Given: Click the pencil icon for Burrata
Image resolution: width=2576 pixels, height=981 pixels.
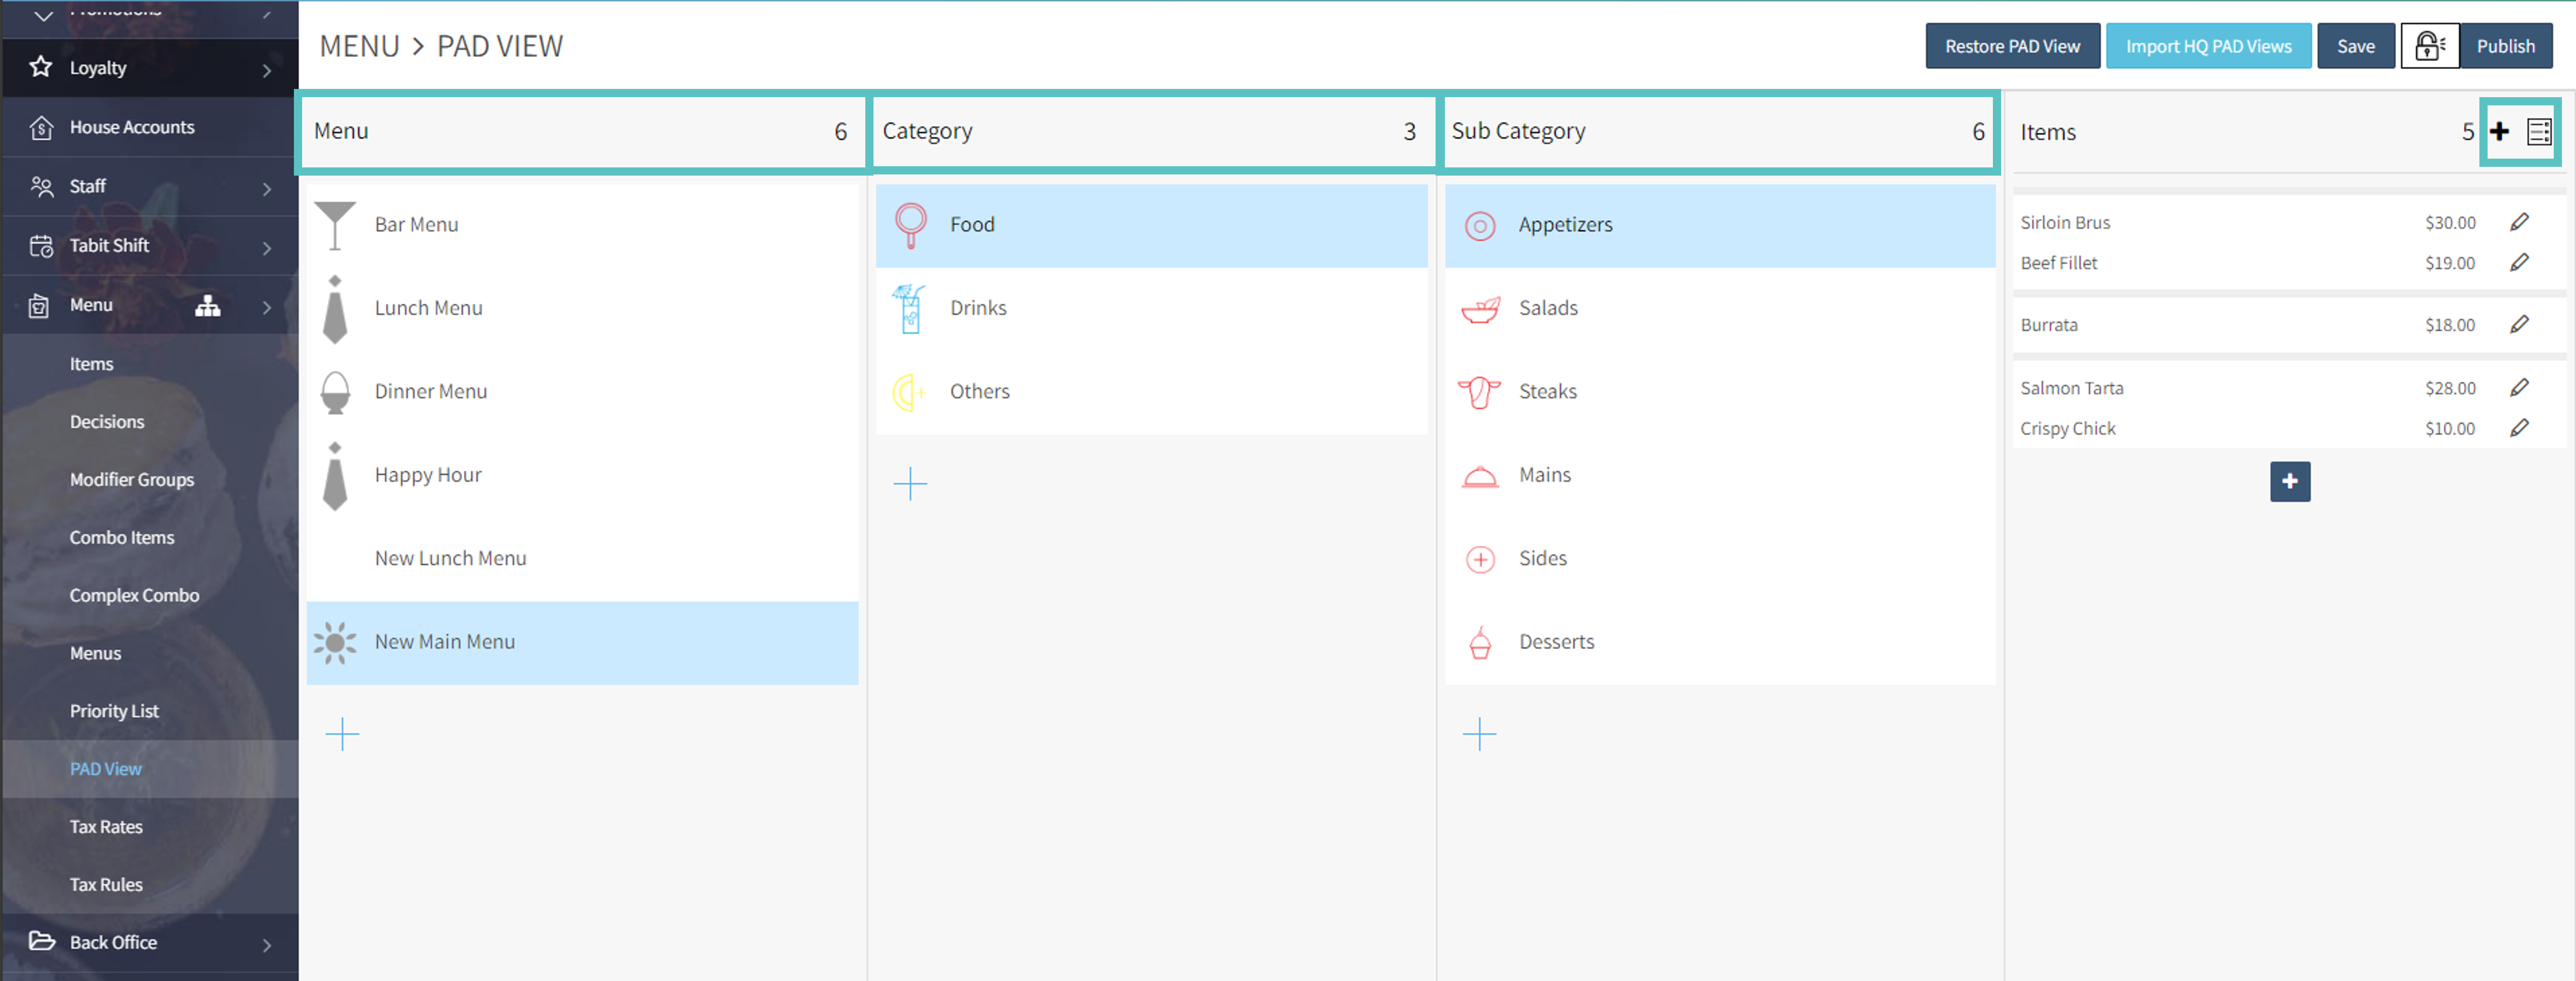Looking at the screenshot, I should point(2519,324).
